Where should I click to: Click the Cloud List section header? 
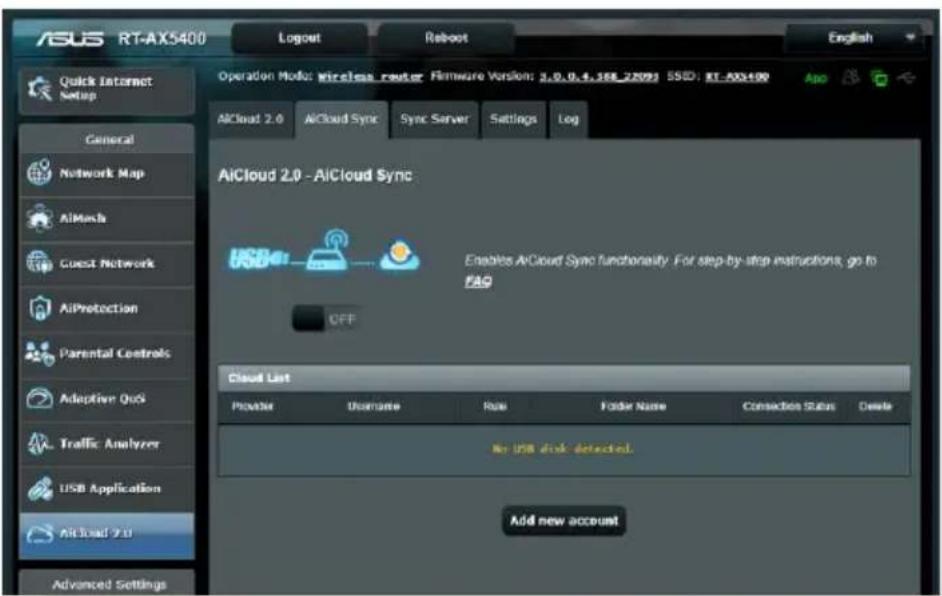[x=564, y=378]
